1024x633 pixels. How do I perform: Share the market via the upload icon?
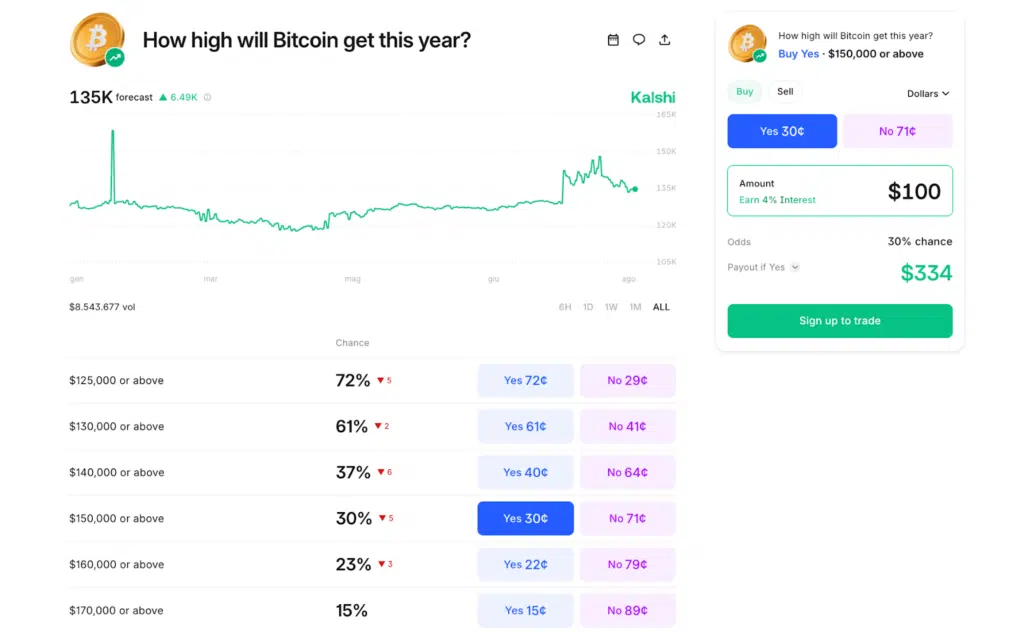point(665,39)
